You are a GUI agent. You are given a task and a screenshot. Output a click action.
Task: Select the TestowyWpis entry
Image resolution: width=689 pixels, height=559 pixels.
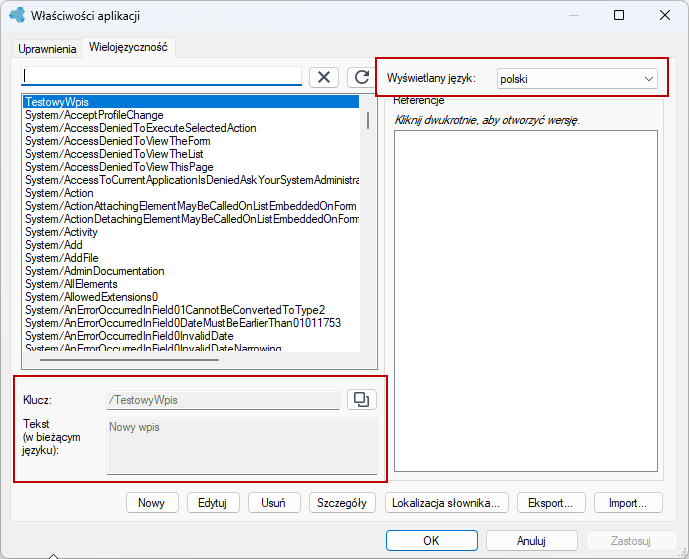click(191, 102)
